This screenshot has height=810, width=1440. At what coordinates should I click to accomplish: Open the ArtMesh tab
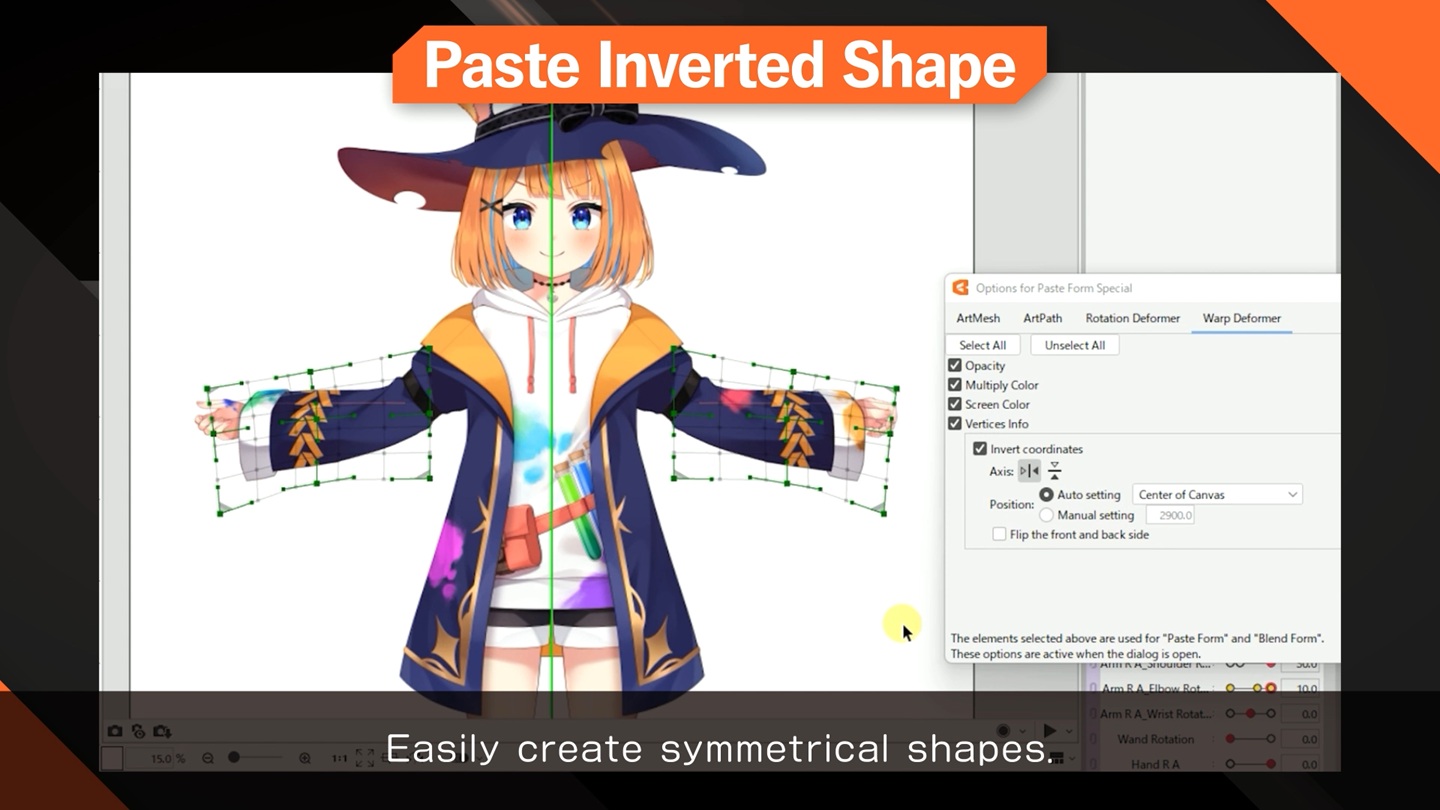[x=977, y=318]
